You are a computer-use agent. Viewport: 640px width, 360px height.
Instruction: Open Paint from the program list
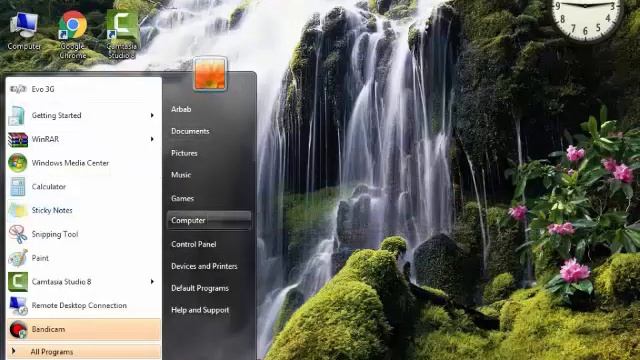(x=84, y=258)
